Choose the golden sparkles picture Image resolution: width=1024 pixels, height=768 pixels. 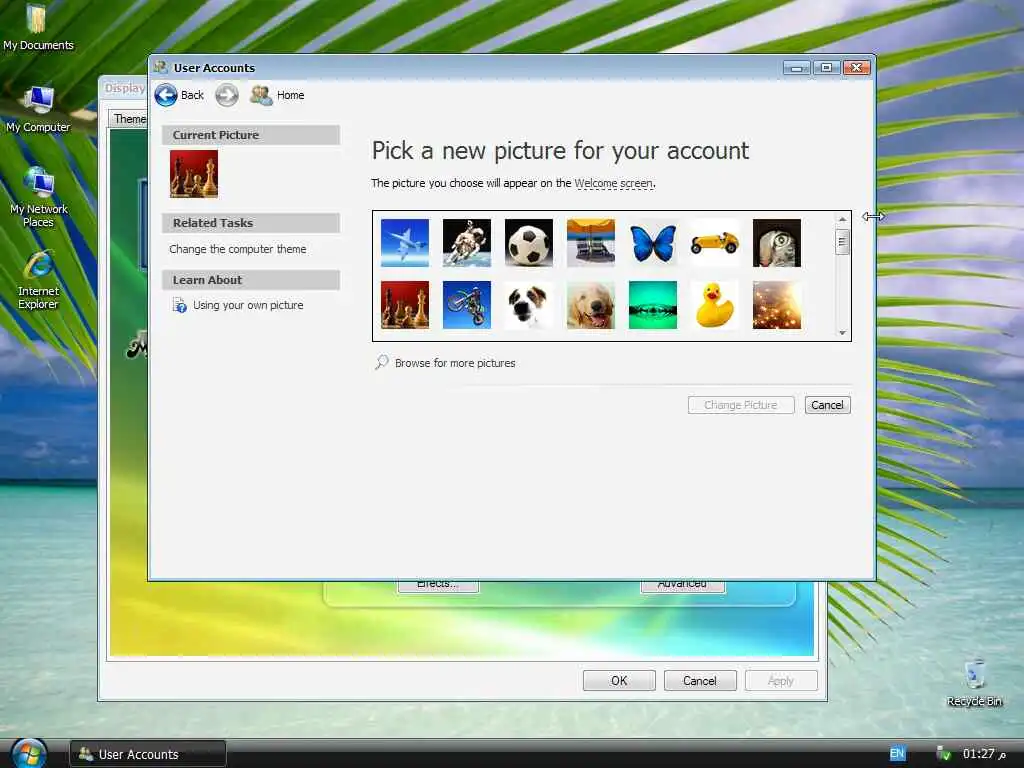click(777, 305)
